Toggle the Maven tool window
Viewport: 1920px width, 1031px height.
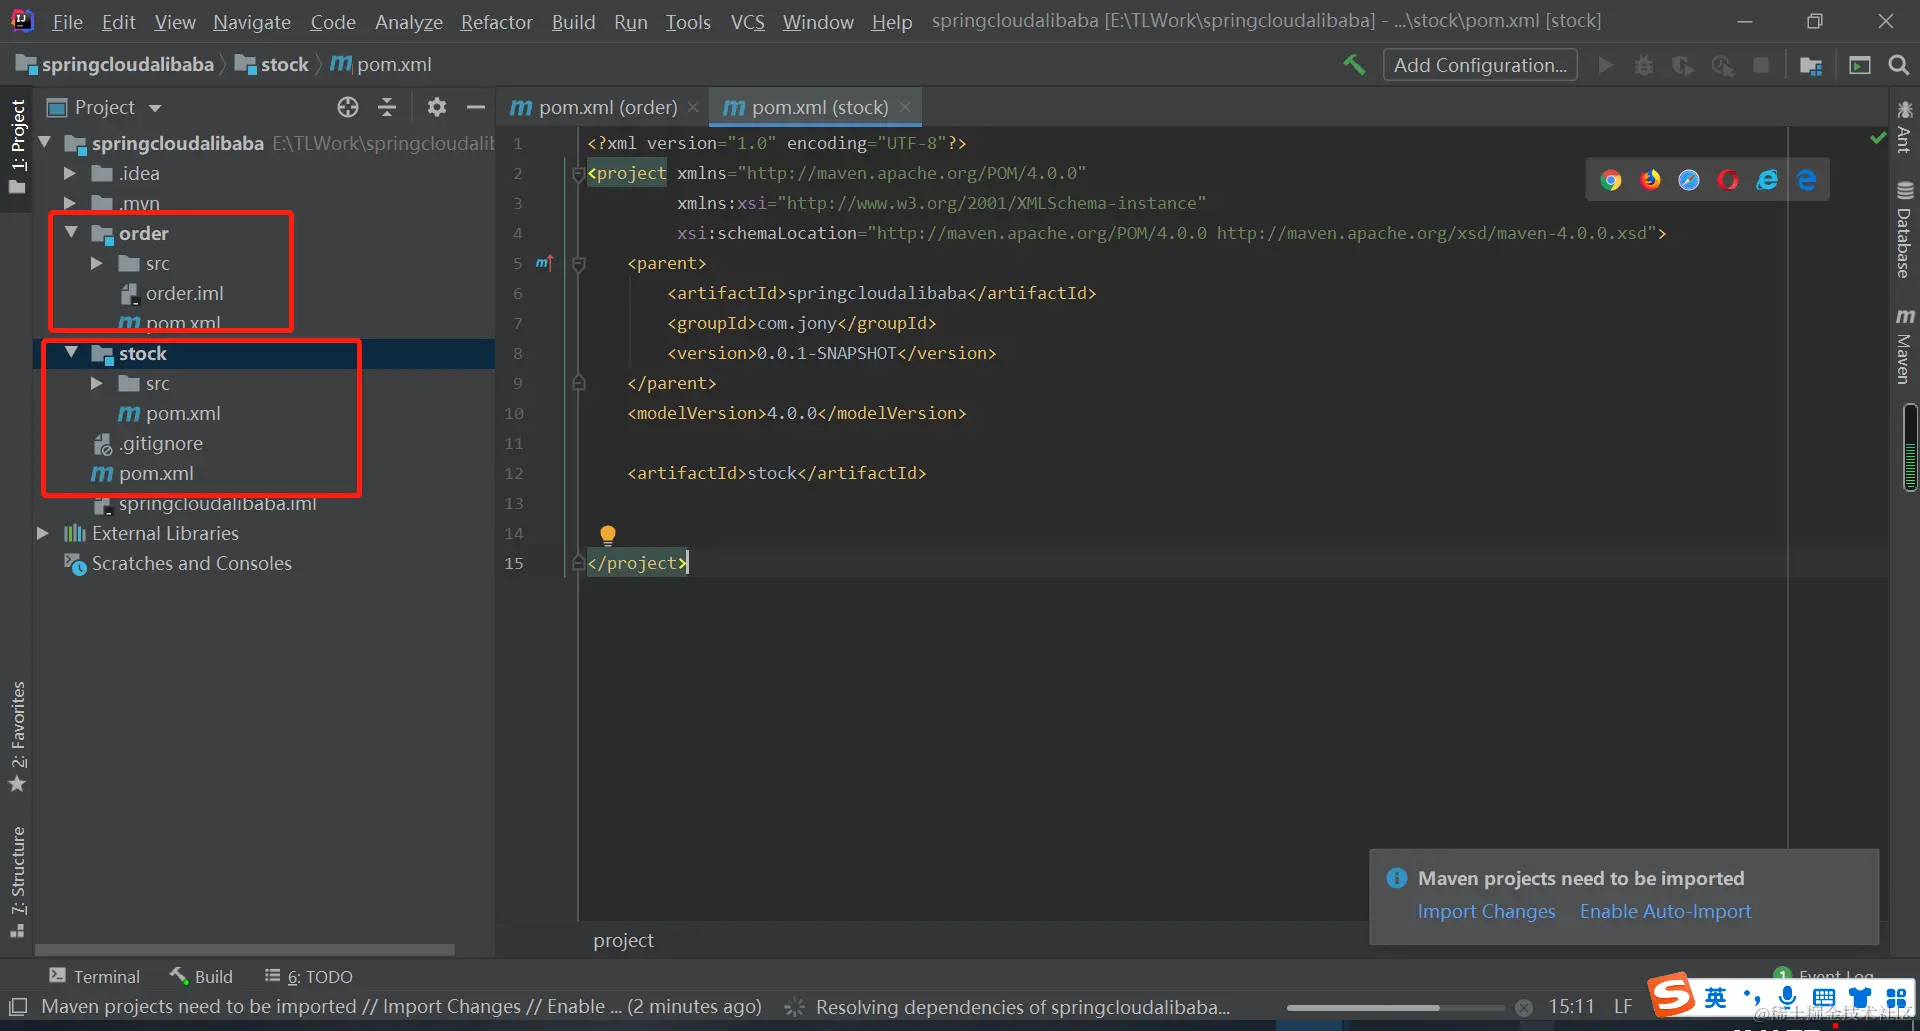(1905, 346)
